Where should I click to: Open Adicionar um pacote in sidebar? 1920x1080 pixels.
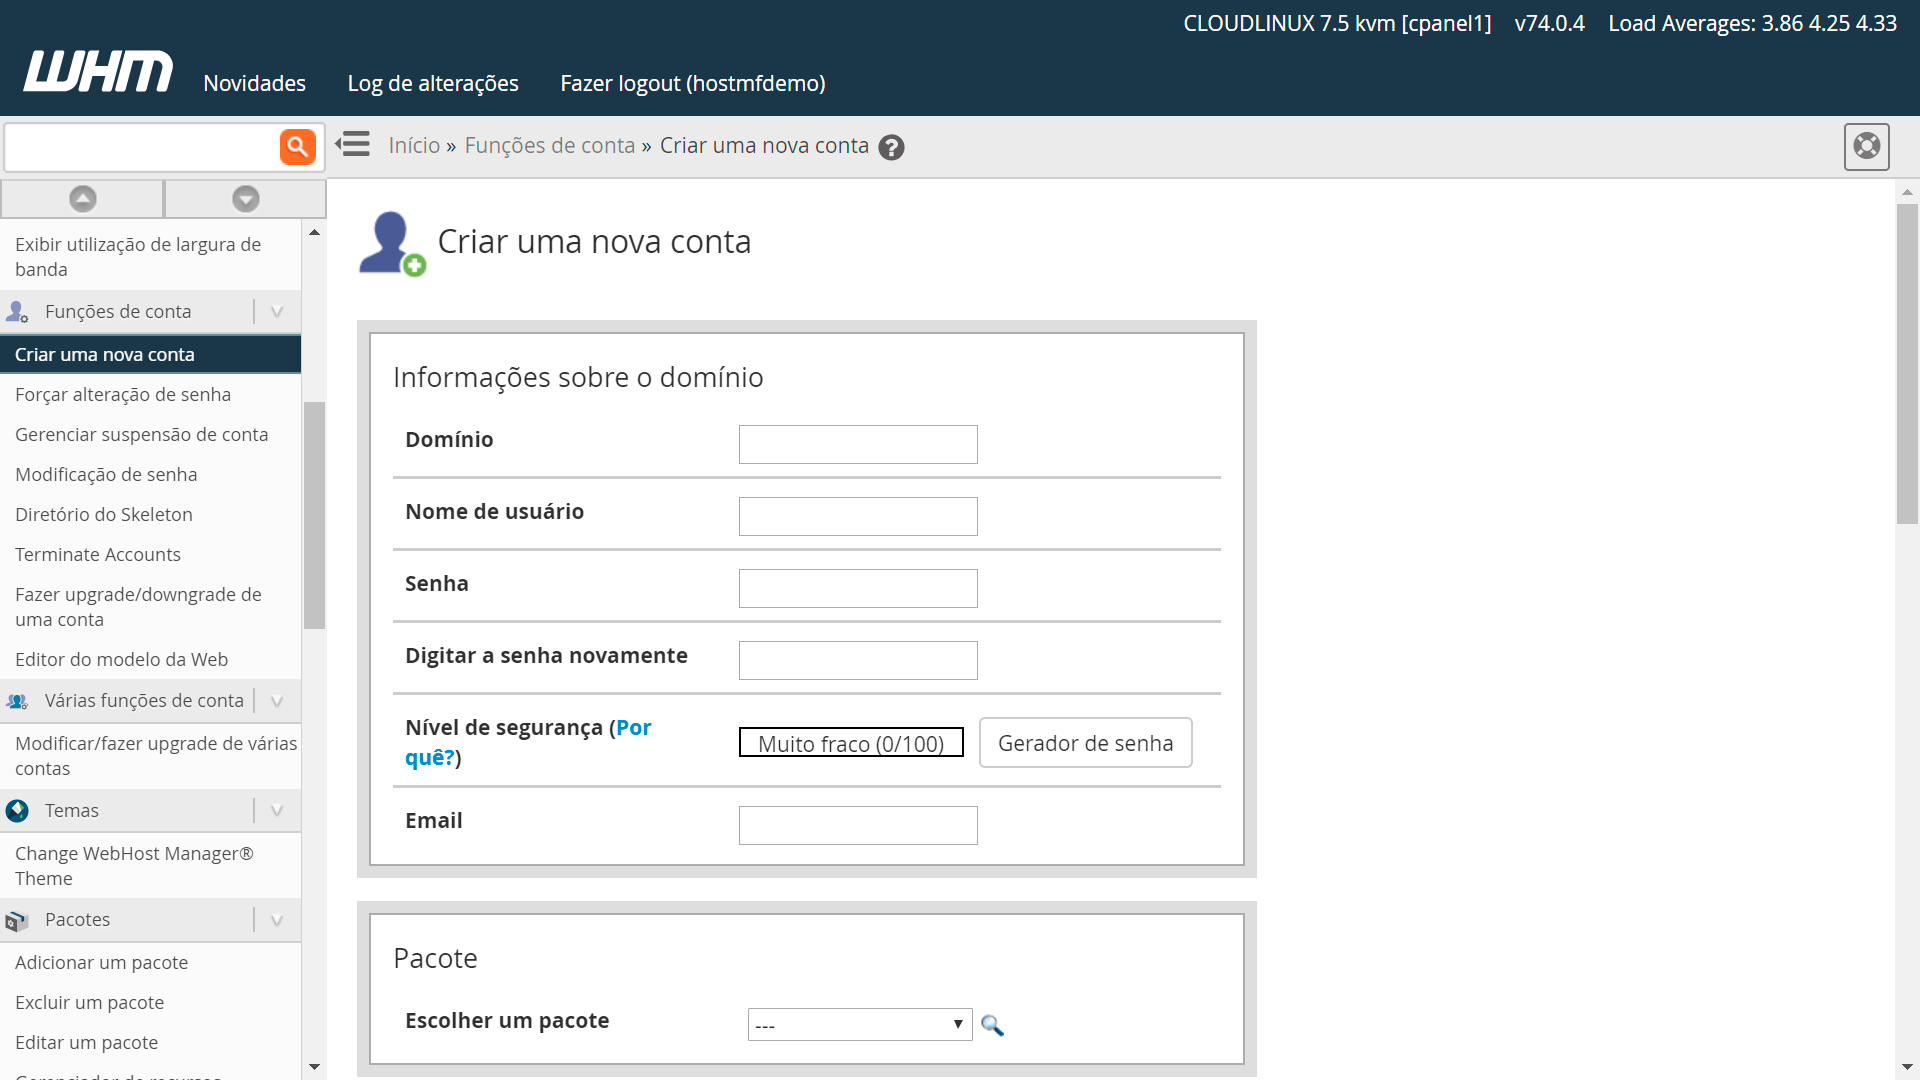pos(101,963)
